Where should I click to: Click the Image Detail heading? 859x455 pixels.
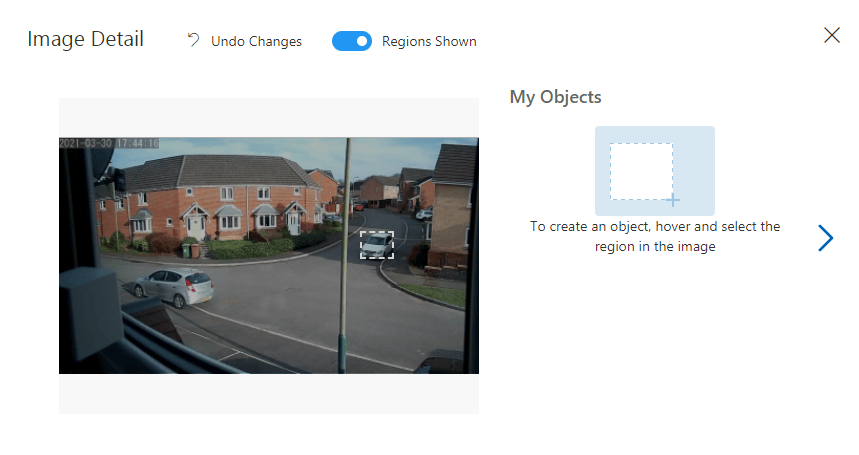pos(85,39)
